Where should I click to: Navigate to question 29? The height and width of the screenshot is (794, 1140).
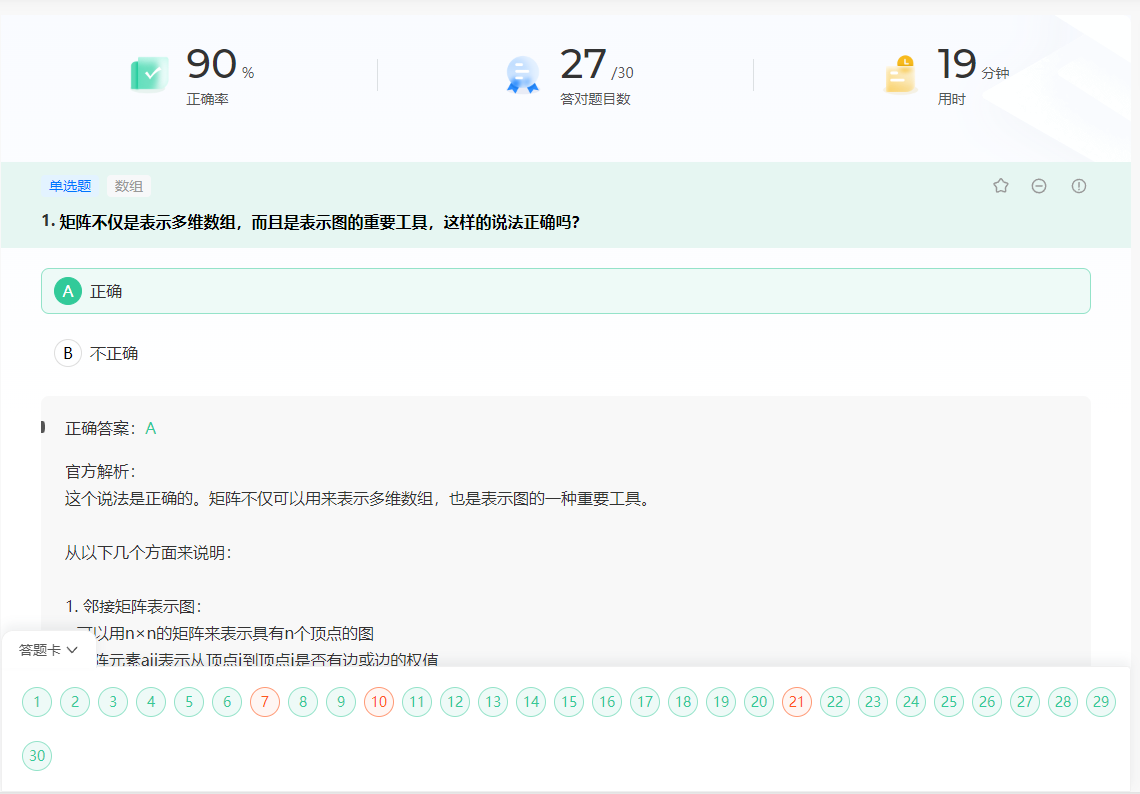click(1101, 702)
